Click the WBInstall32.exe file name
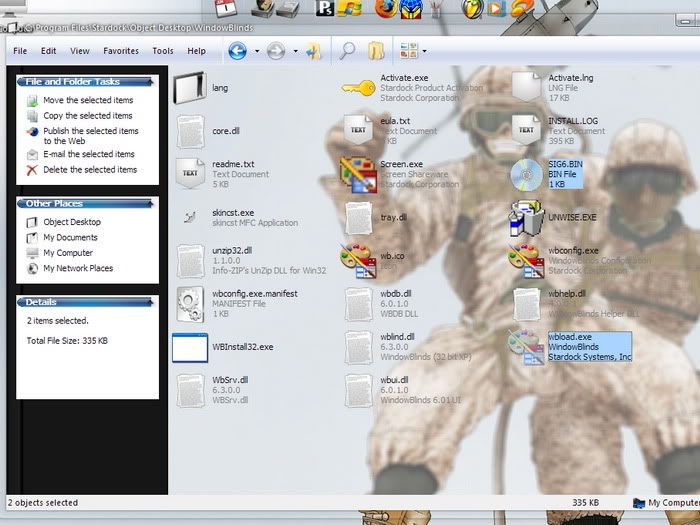This screenshot has width=700, height=525. pyautogui.click(x=243, y=347)
